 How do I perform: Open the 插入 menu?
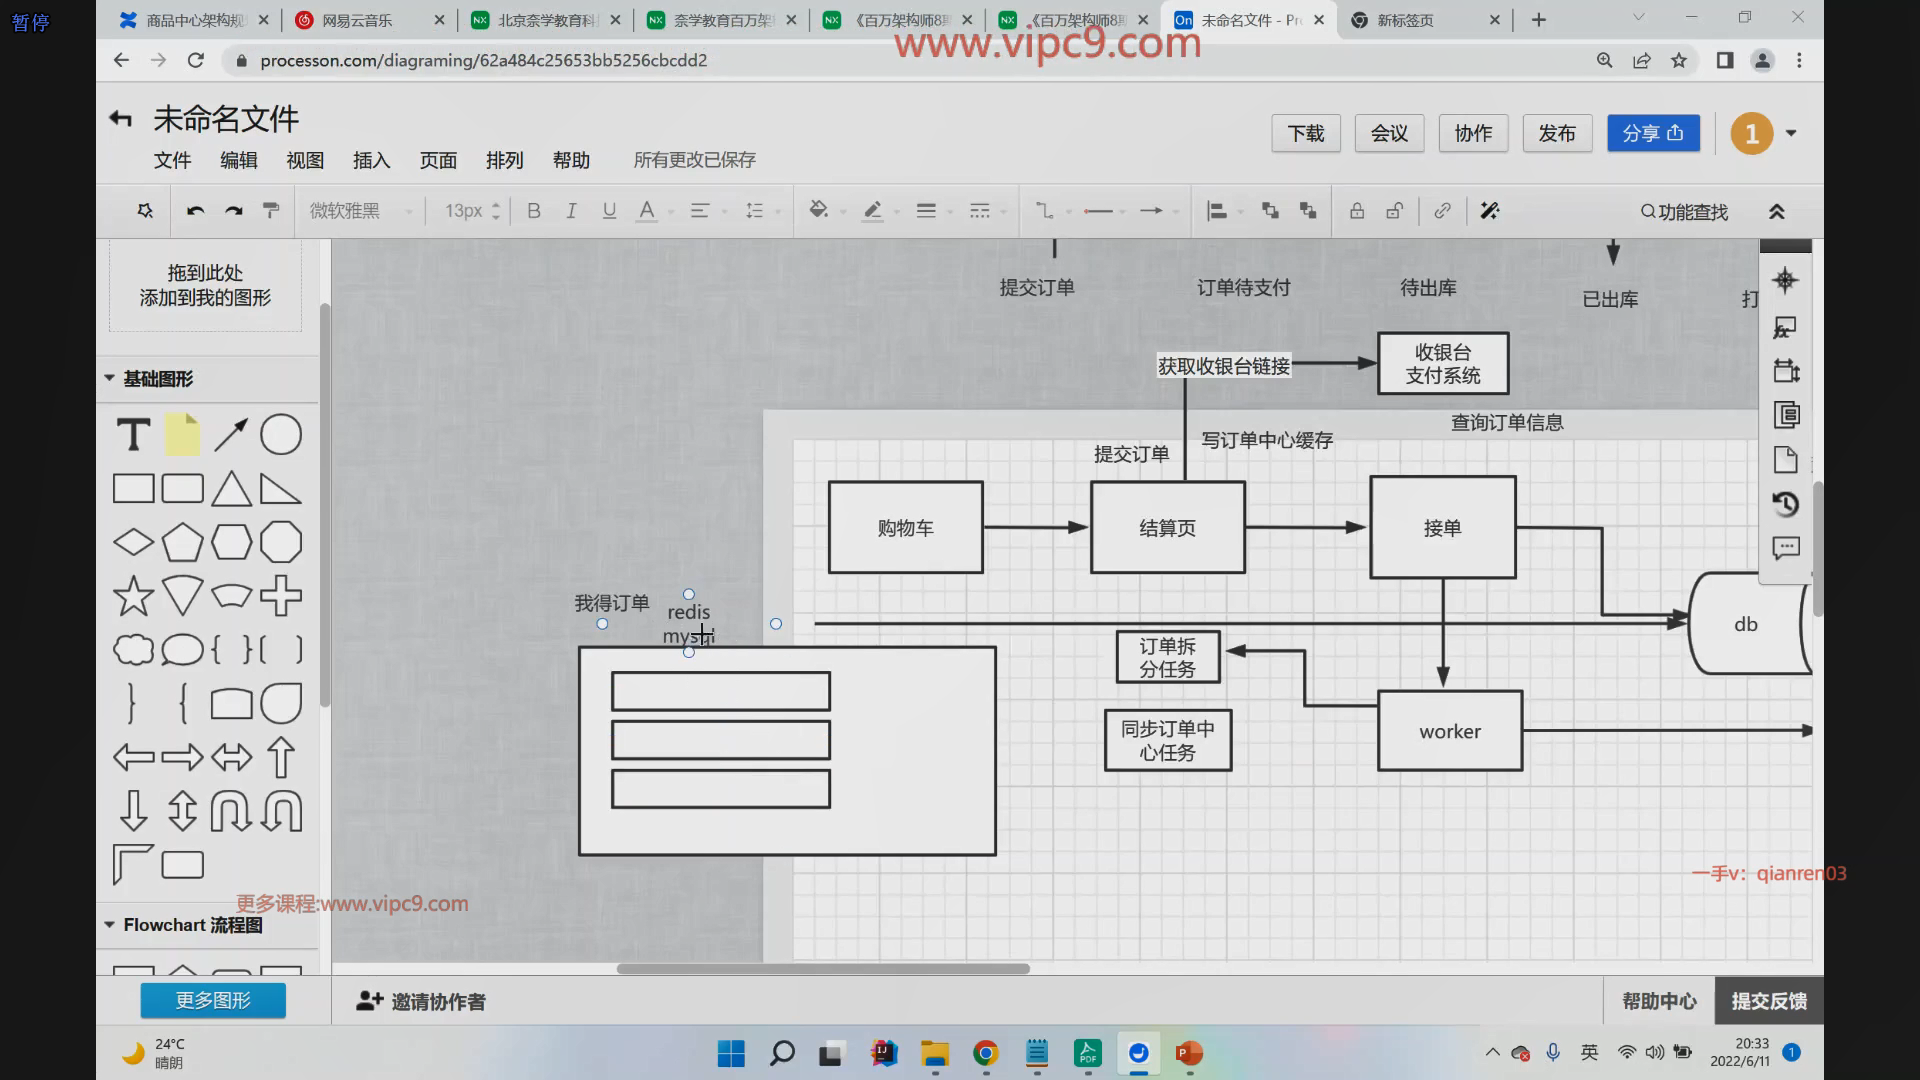click(371, 160)
